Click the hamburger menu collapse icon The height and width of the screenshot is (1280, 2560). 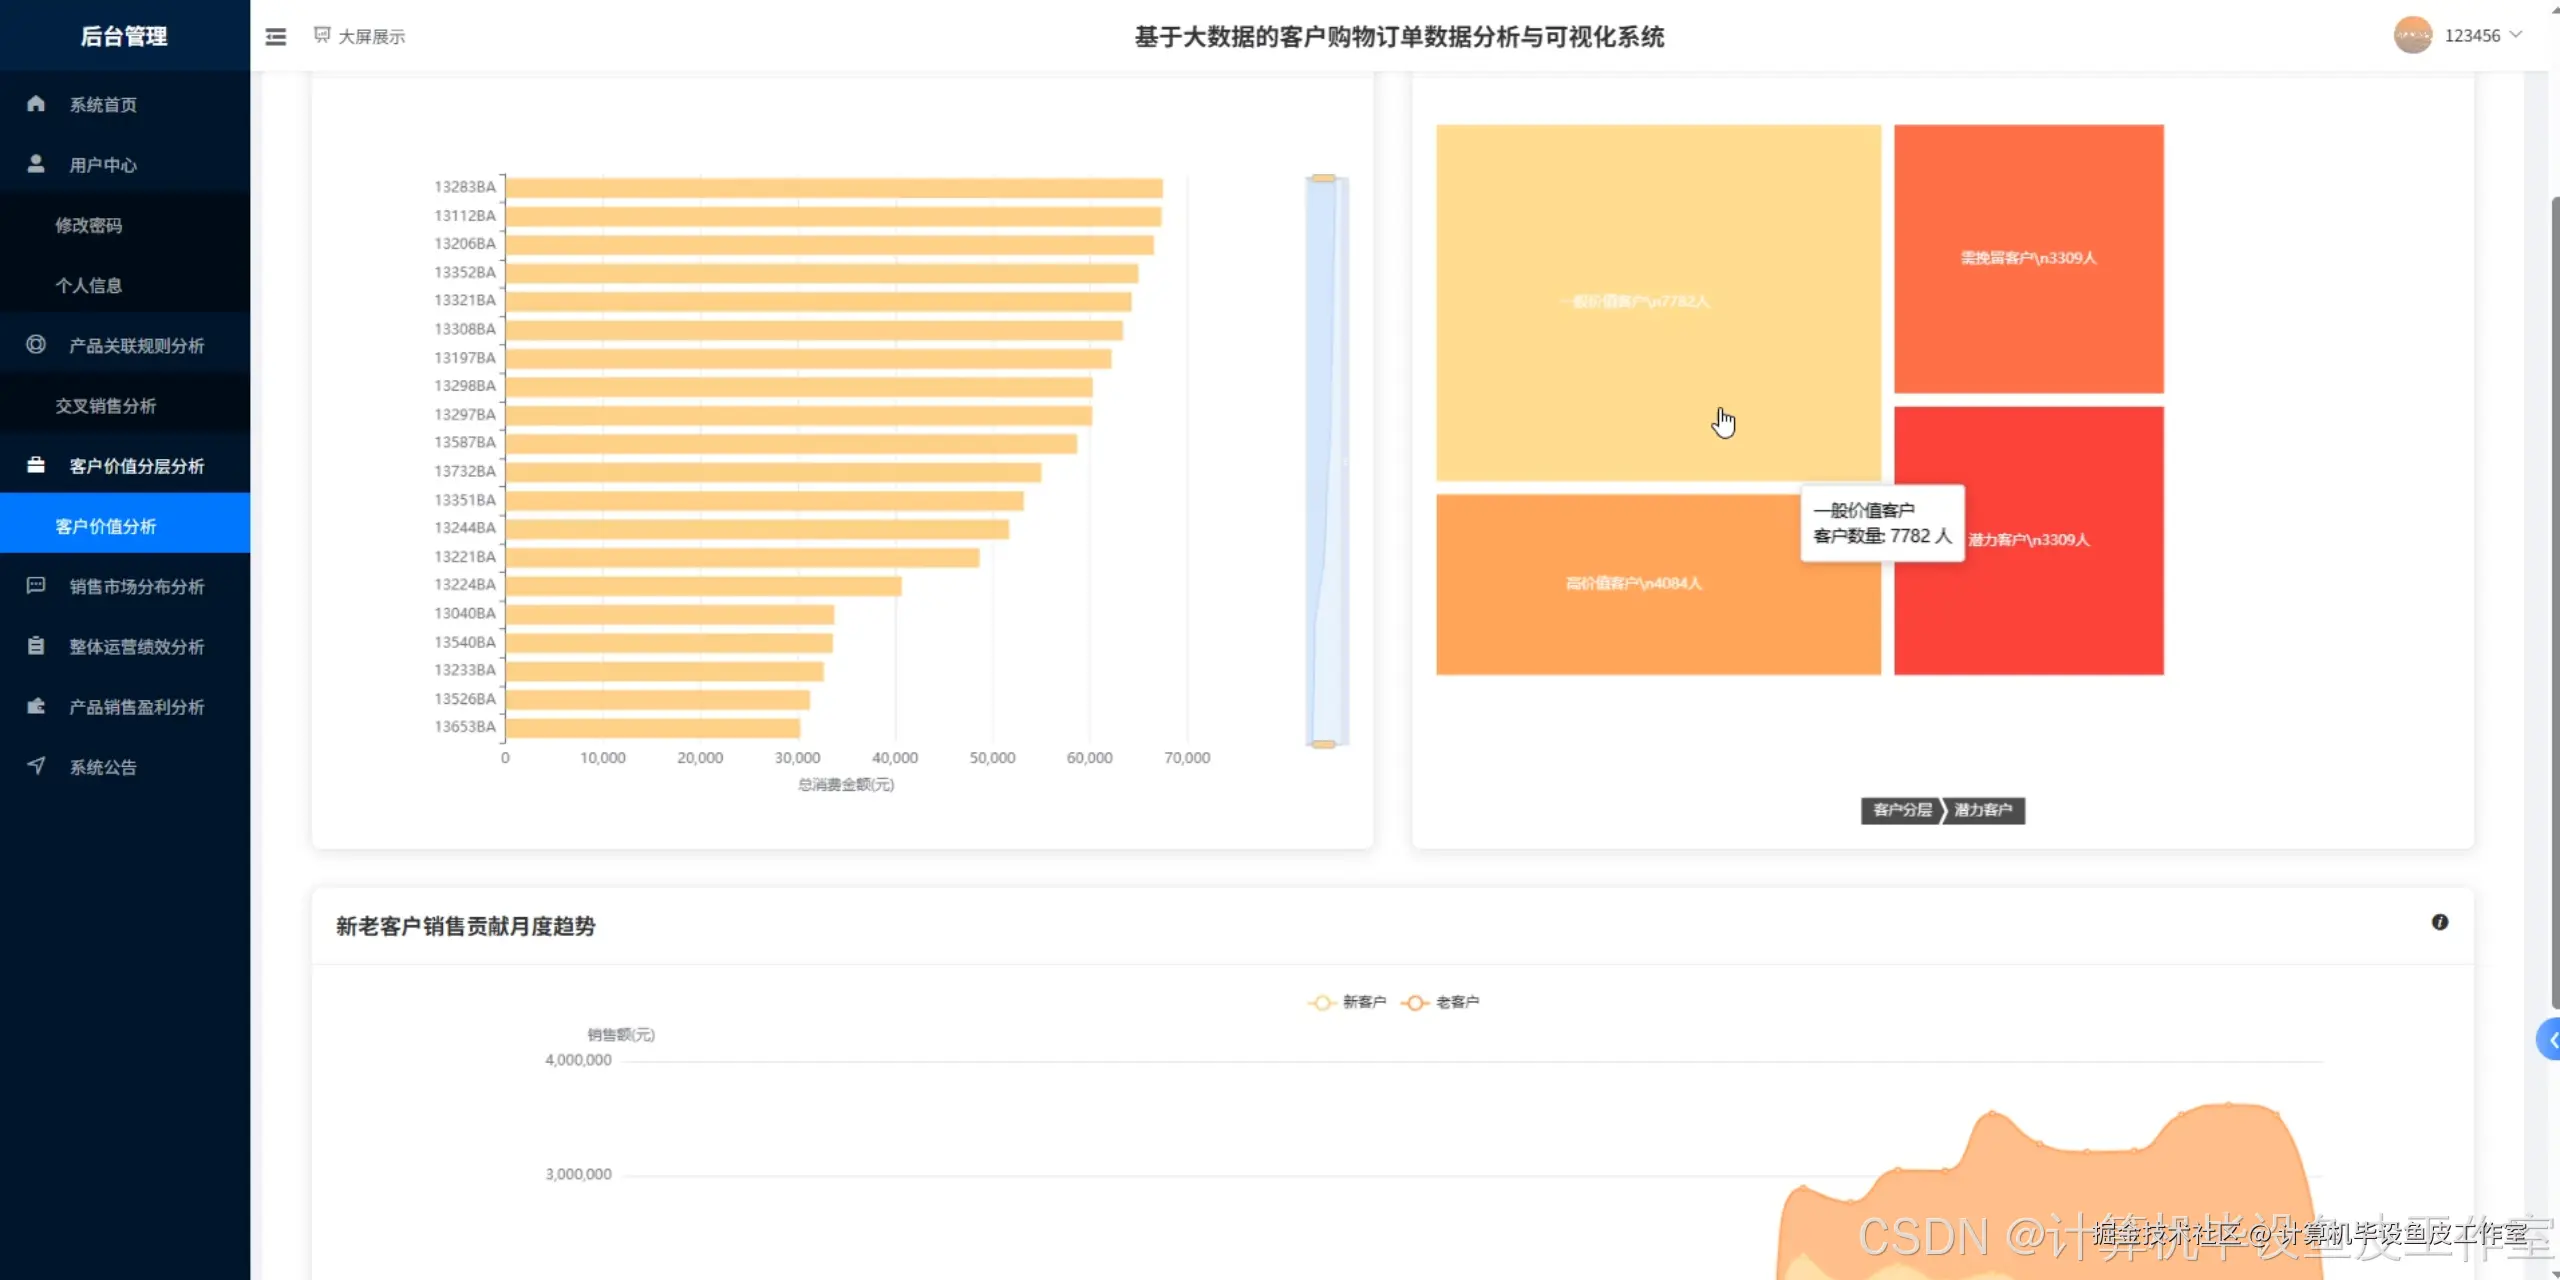pos(275,37)
